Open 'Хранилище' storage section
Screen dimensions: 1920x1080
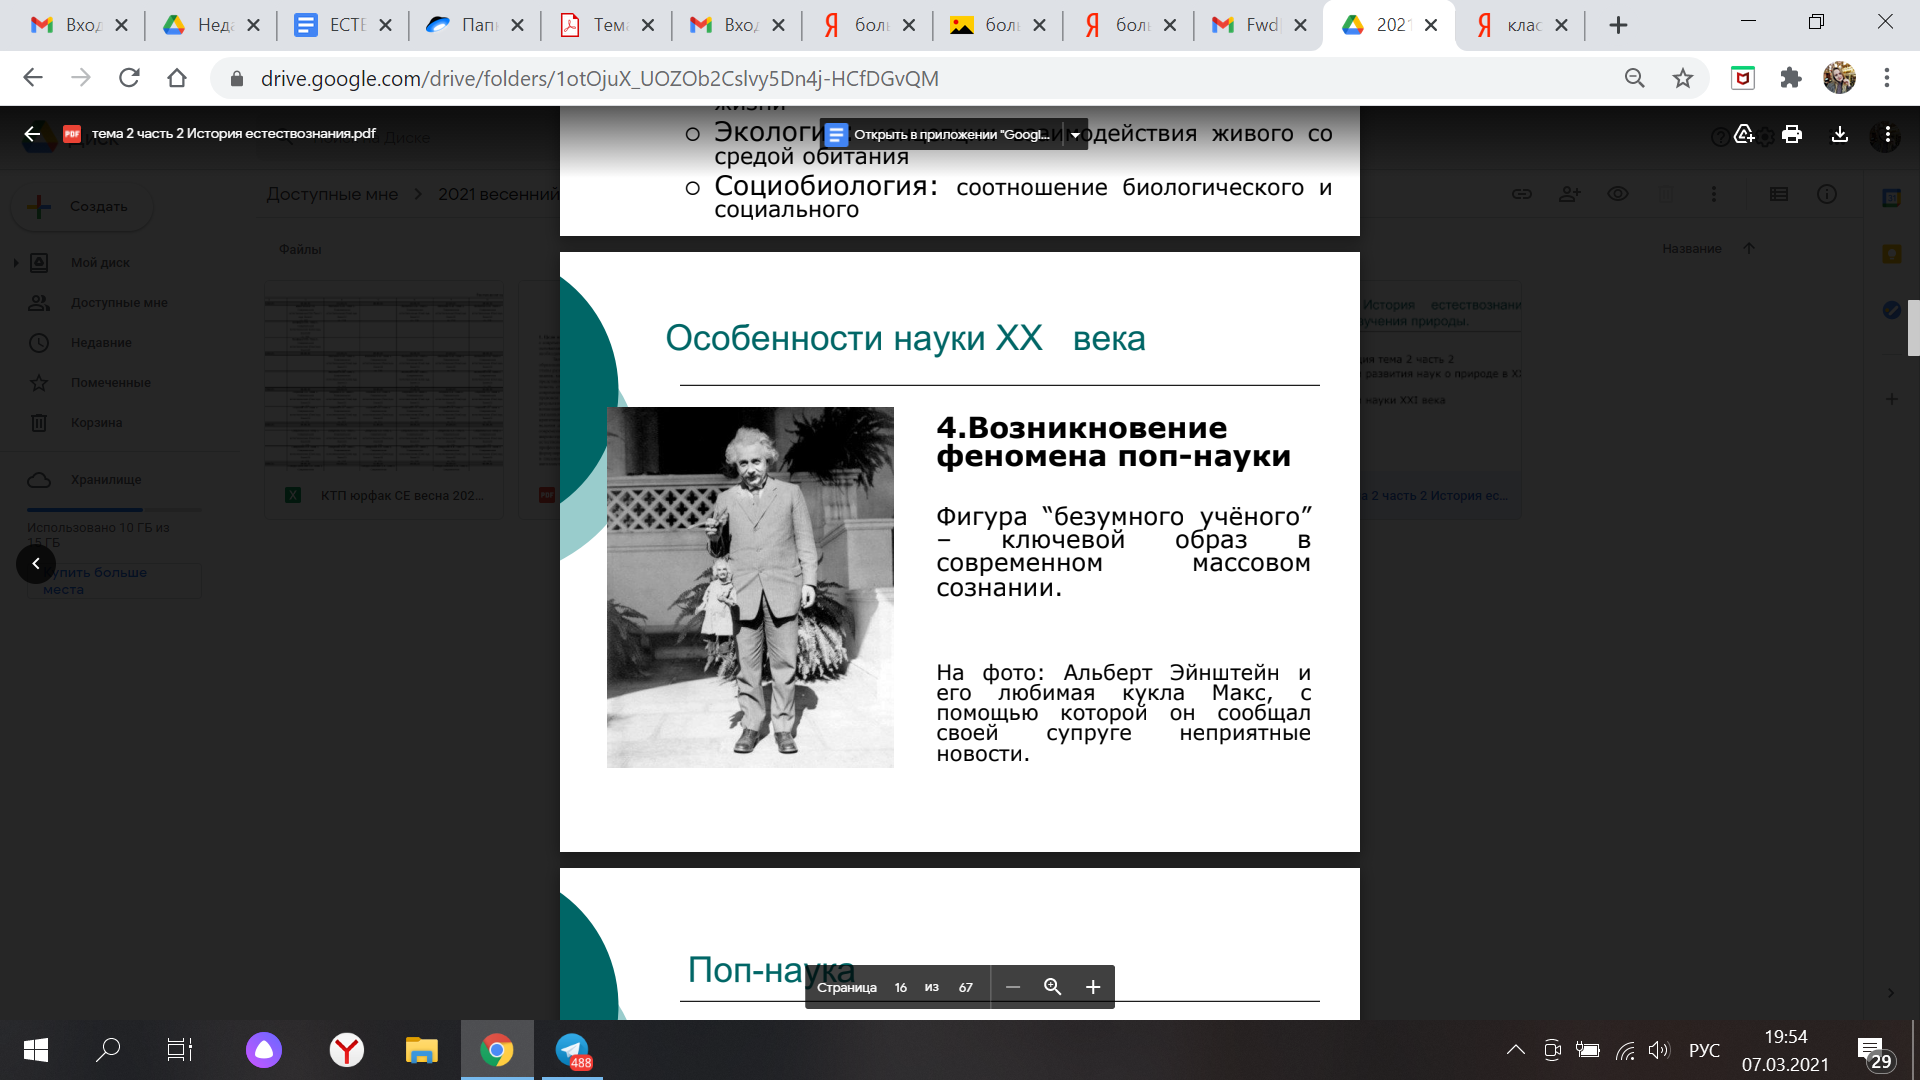[106, 480]
